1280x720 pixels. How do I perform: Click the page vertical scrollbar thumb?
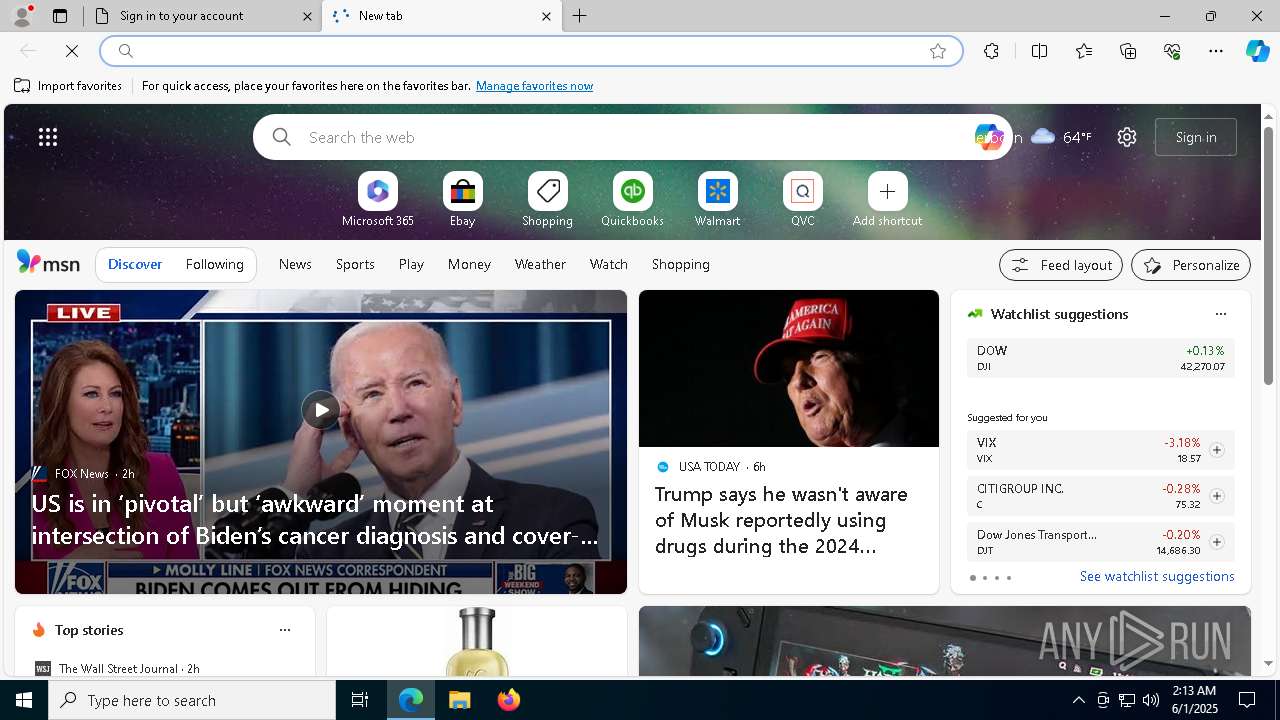[x=1268, y=255]
